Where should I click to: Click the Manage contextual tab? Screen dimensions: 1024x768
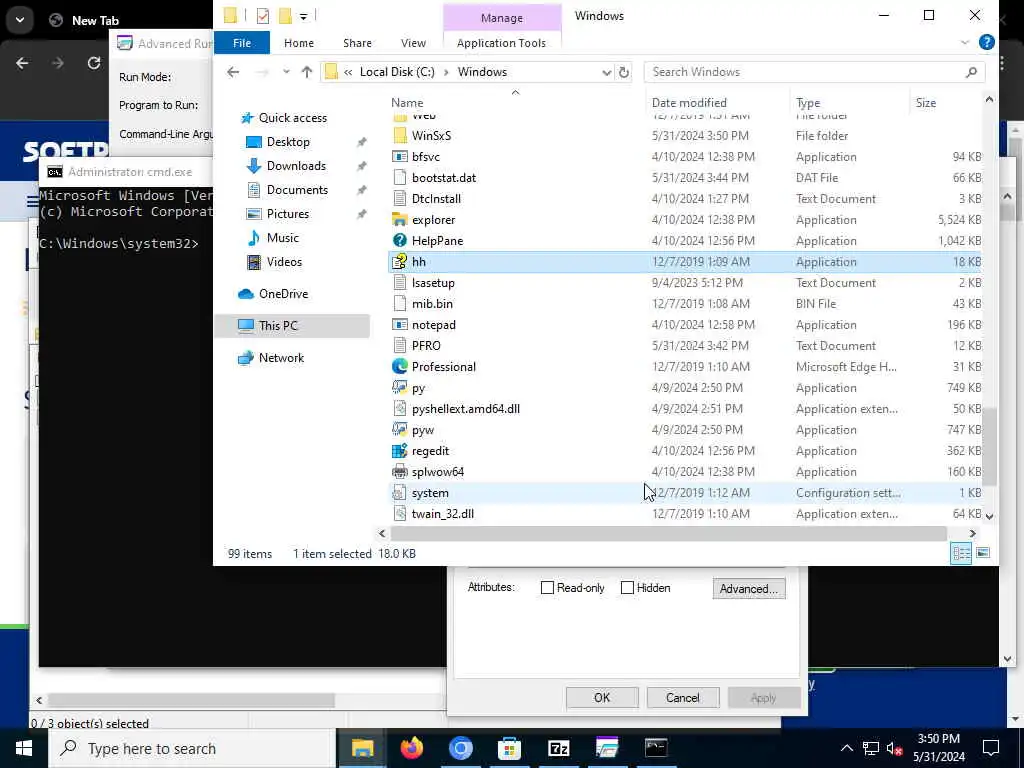pos(502,18)
